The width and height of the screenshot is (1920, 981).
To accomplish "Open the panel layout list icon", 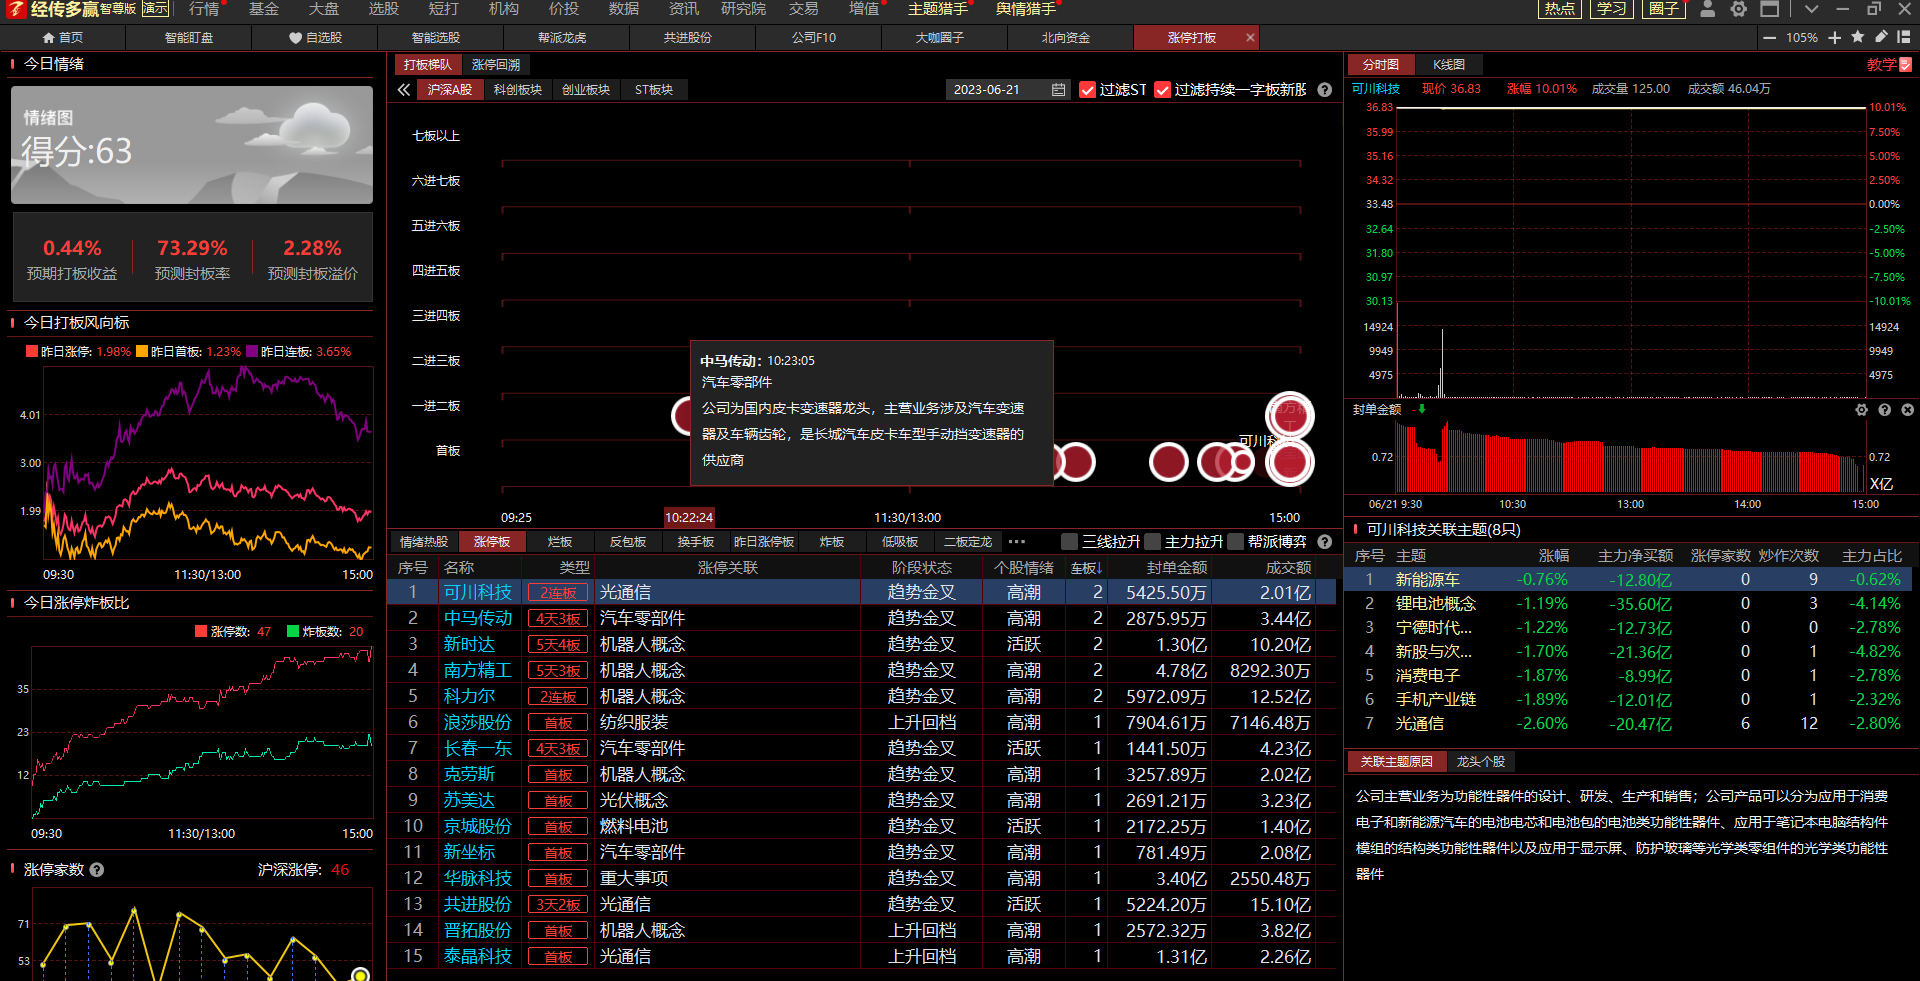I will pyautogui.click(x=1903, y=37).
